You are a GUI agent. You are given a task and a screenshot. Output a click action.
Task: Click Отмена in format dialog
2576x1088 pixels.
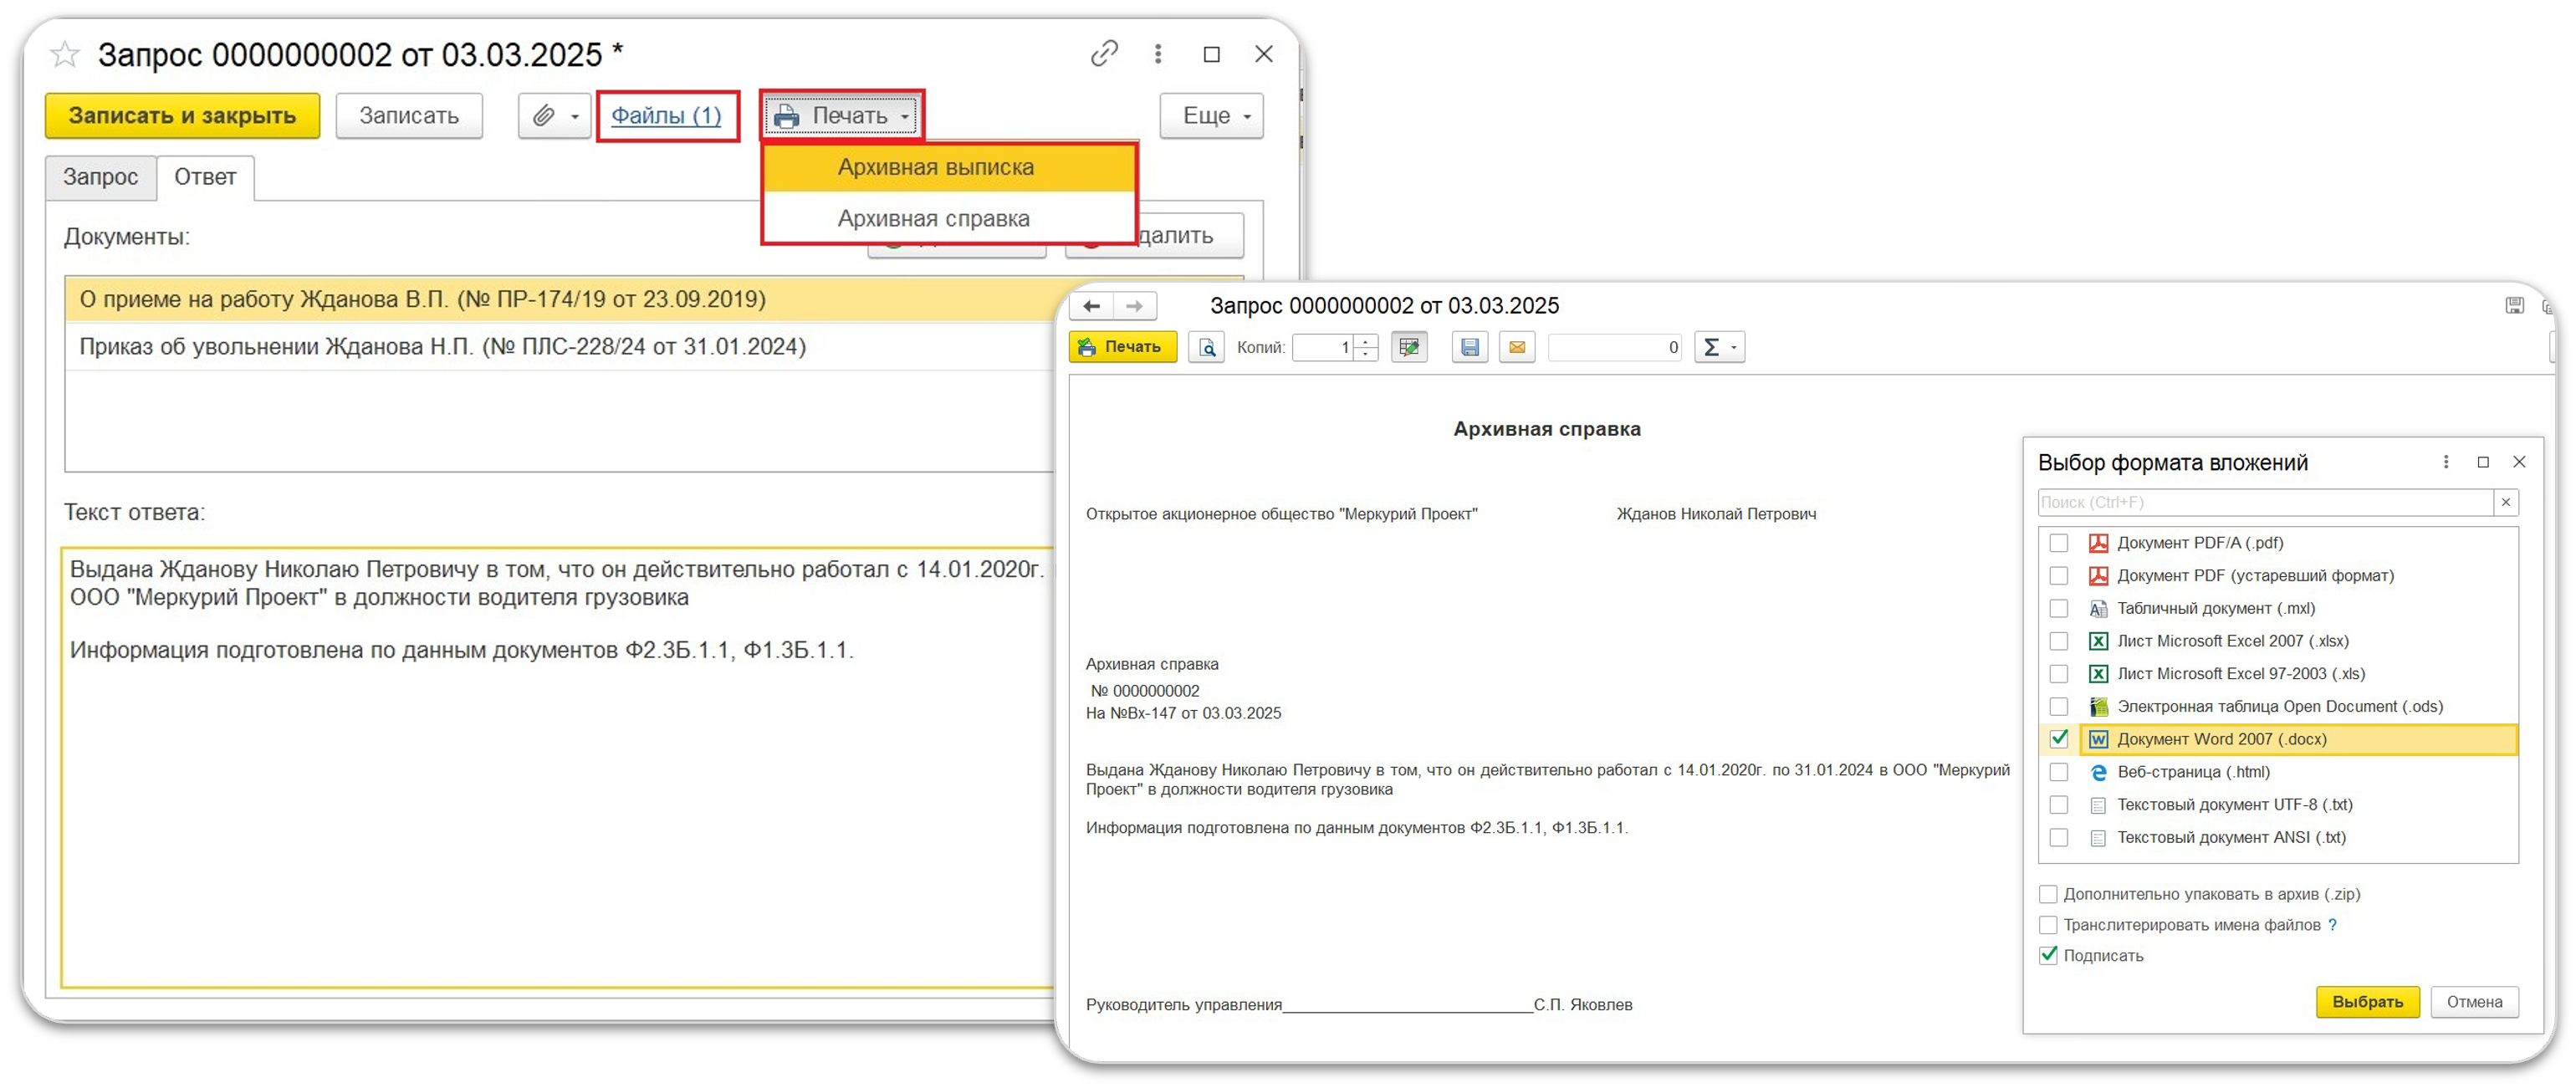(x=2474, y=1001)
